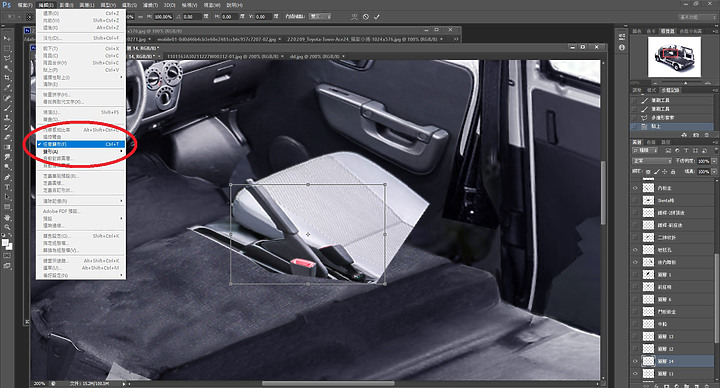The image size is (720, 388).
Task: Select the Quick Selection tool
Action: pyautogui.click(x=7, y=68)
